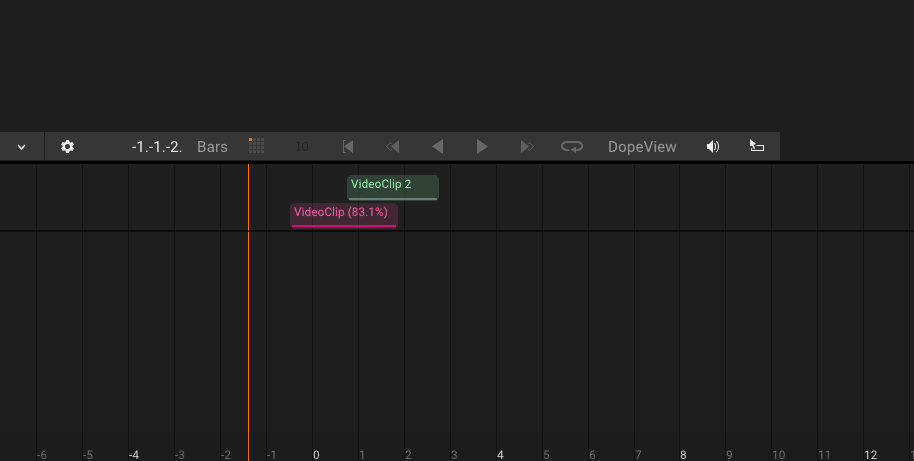This screenshot has height=461, width=914.
Task: Mute audio with the speaker icon
Action: coord(713,147)
